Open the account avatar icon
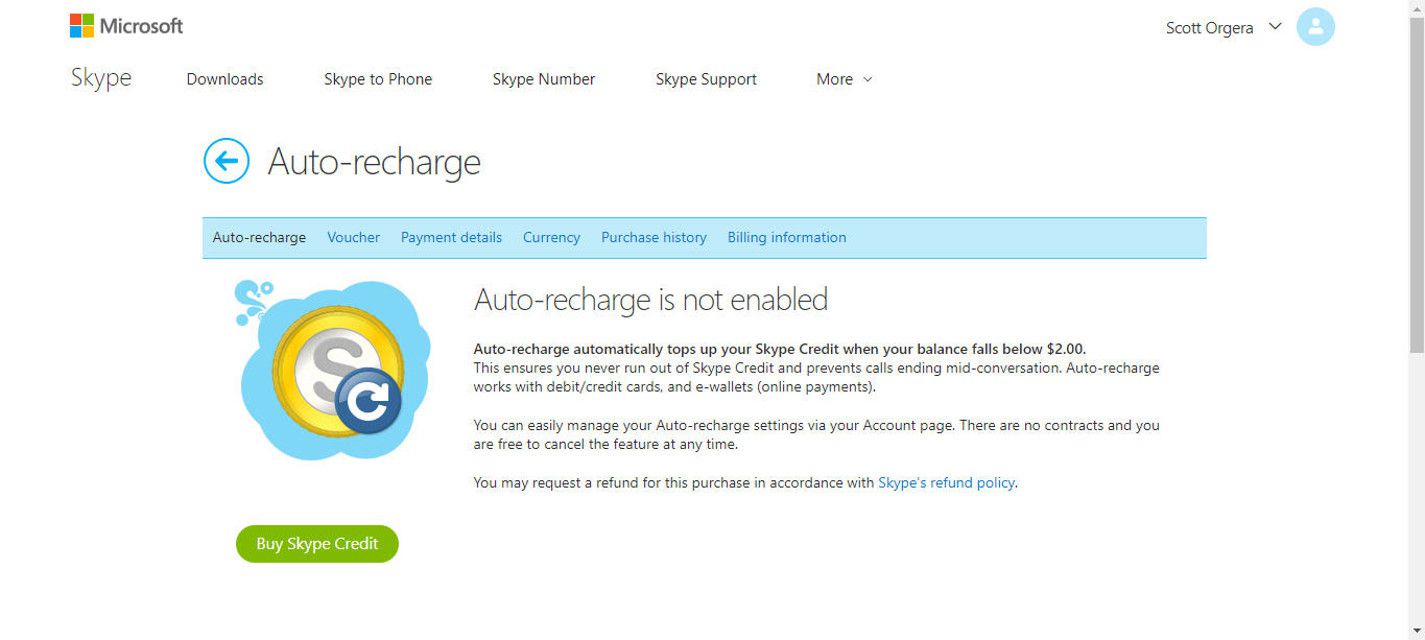Image resolution: width=1425 pixels, height=640 pixels. (x=1315, y=27)
